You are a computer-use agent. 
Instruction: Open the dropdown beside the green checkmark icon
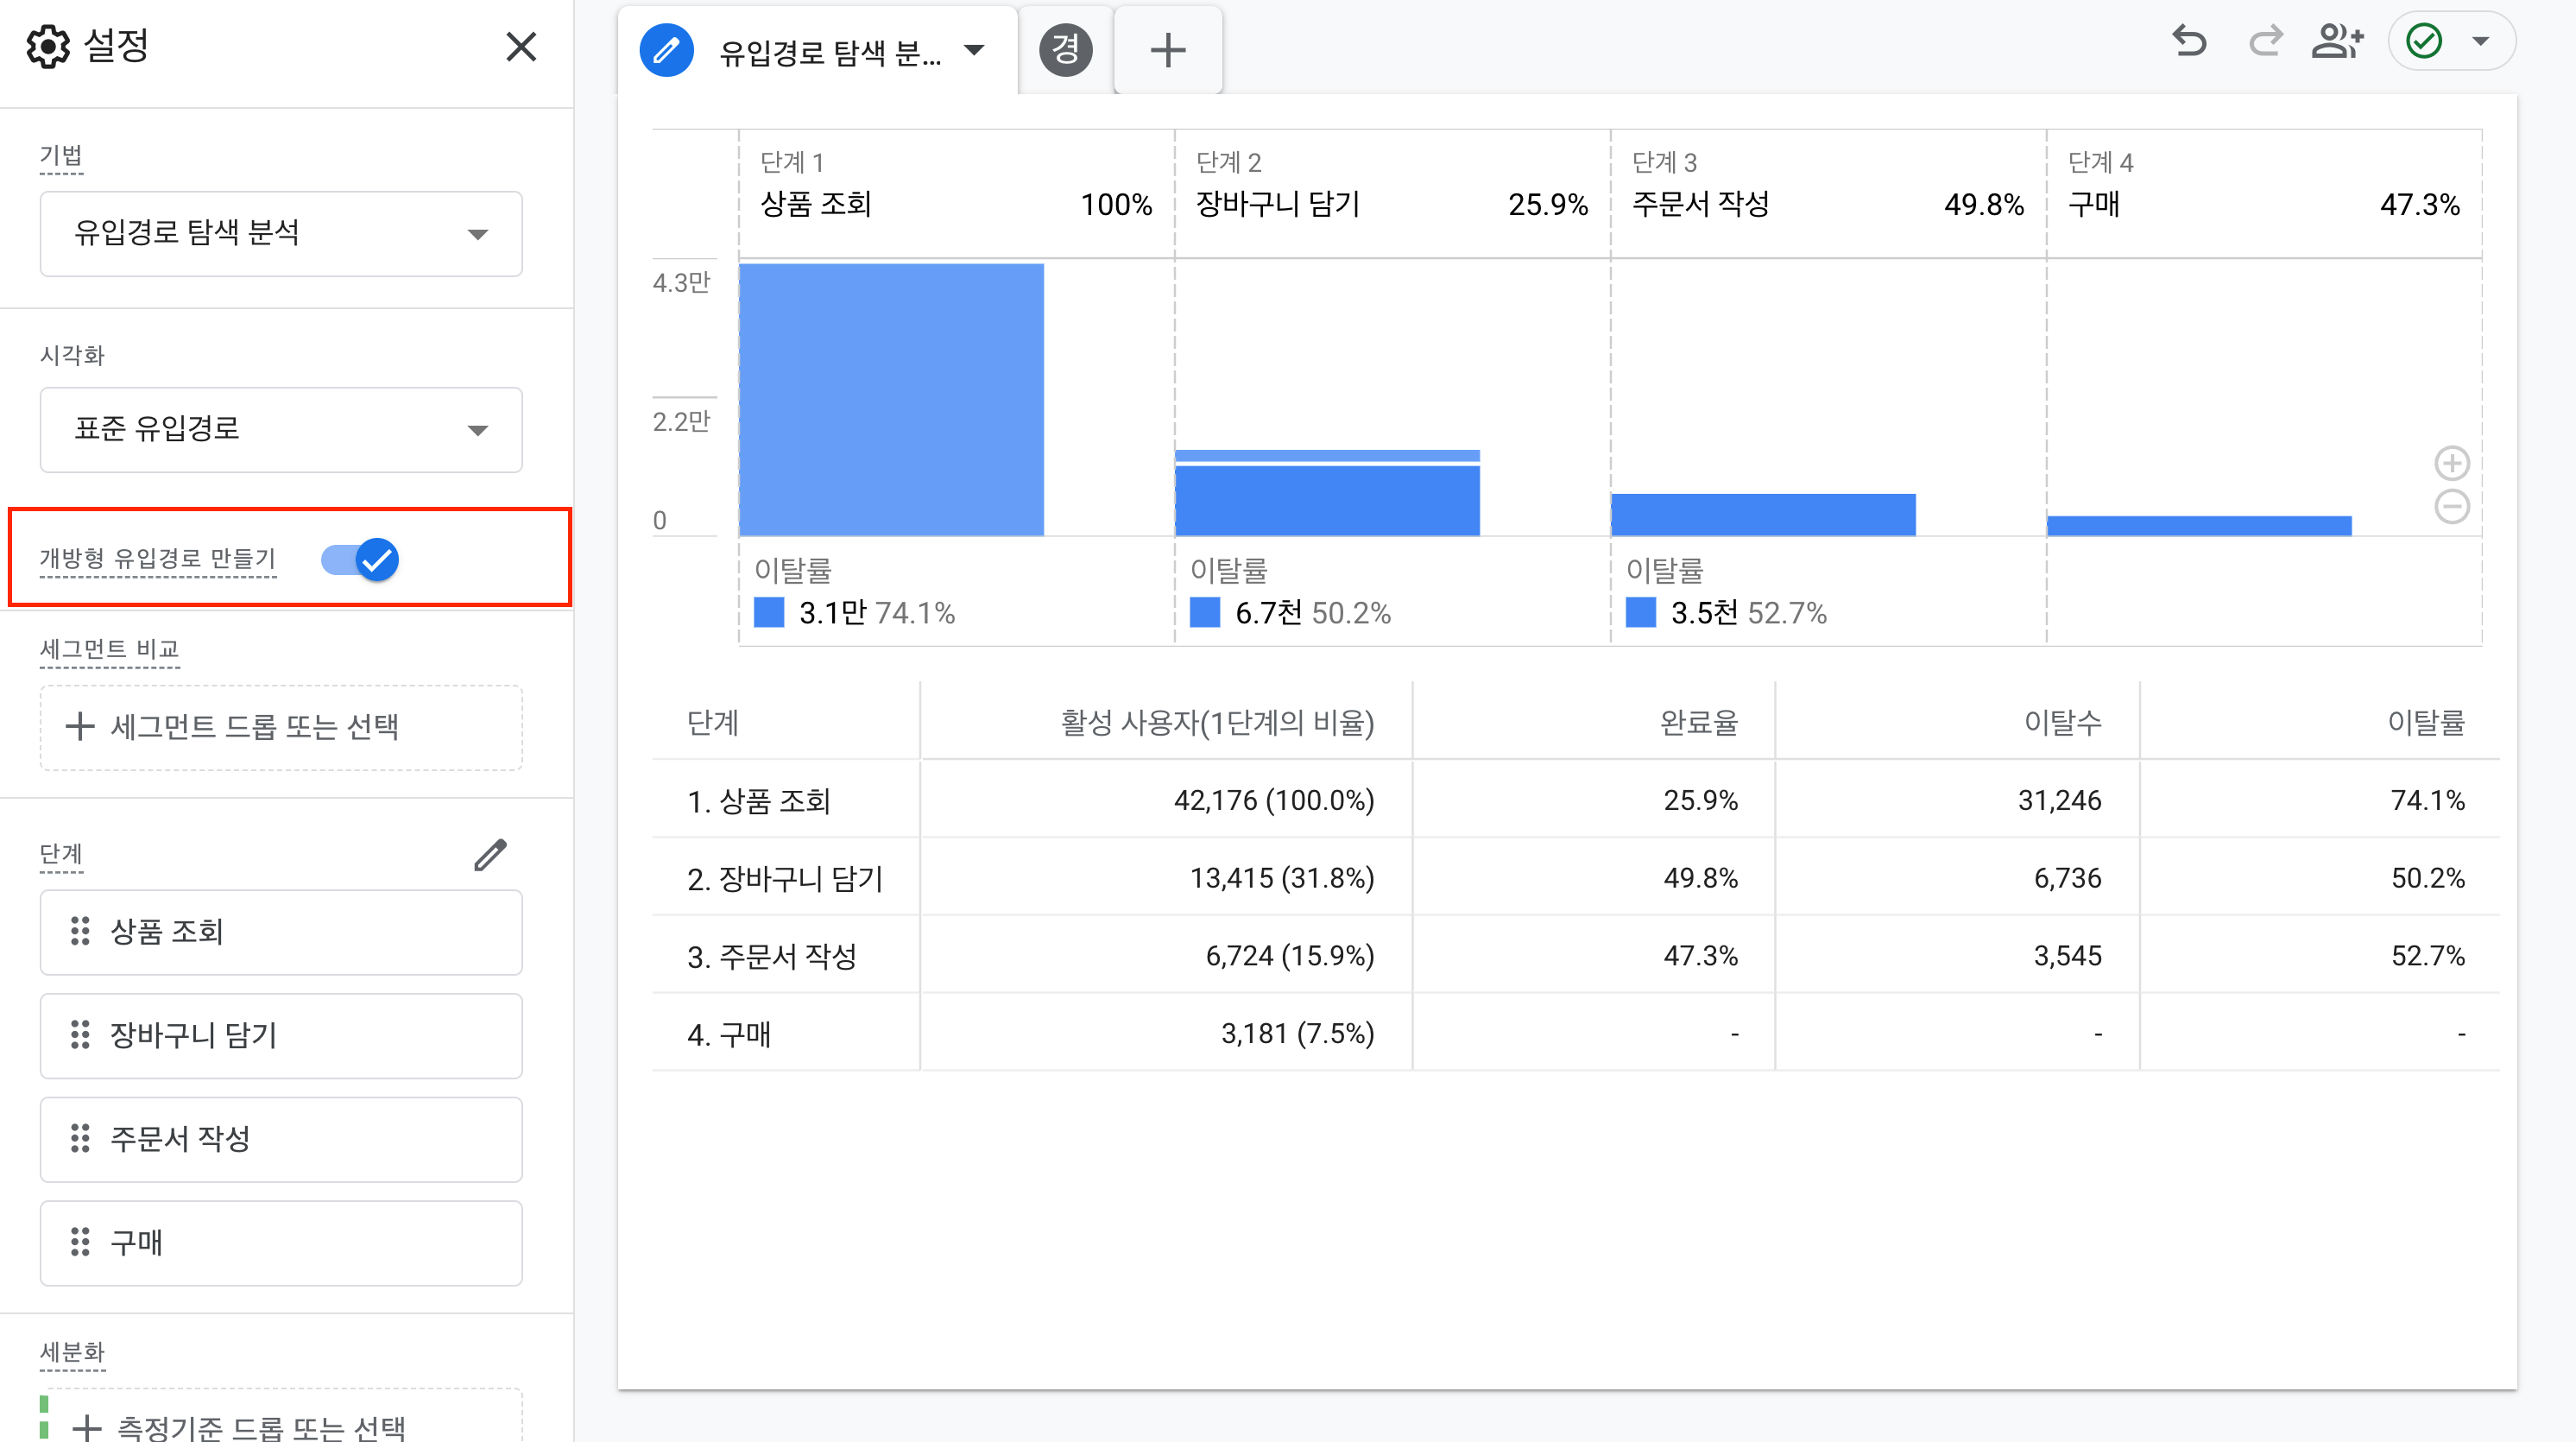pyautogui.click(x=2480, y=42)
